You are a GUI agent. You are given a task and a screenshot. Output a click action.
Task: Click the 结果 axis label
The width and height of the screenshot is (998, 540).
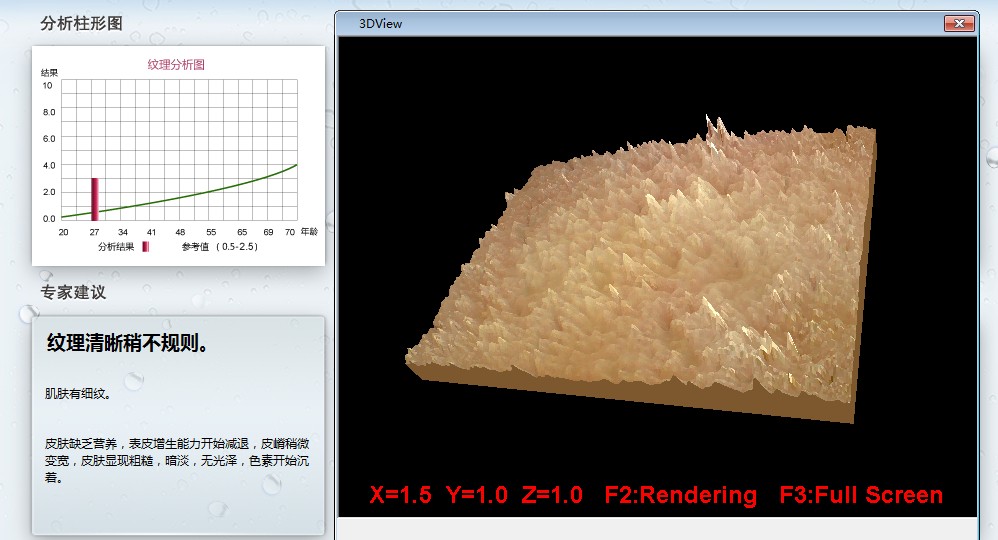49,73
